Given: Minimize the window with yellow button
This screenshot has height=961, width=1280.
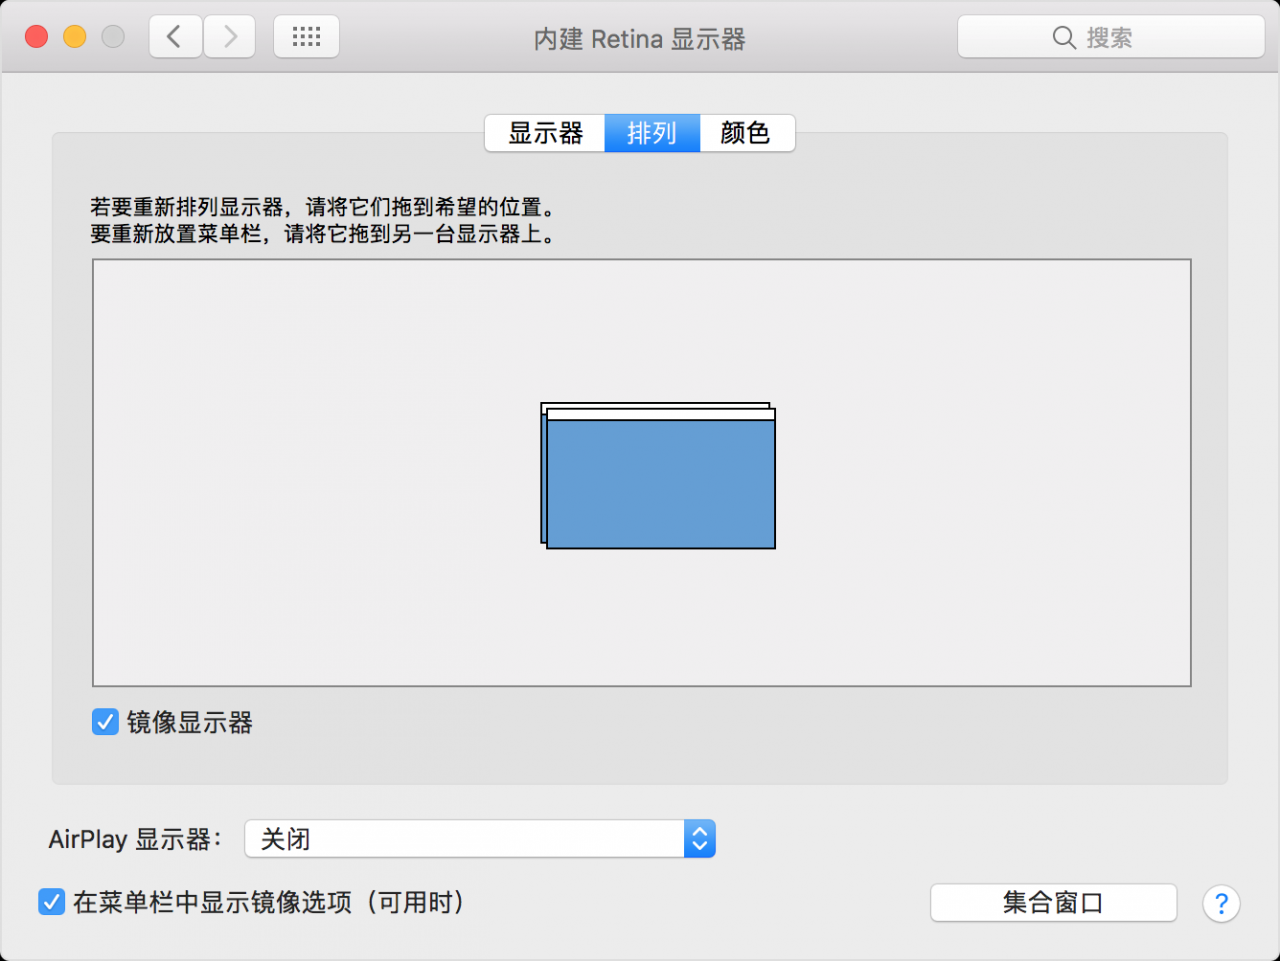Looking at the screenshot, I should click(x=75, y=37).
